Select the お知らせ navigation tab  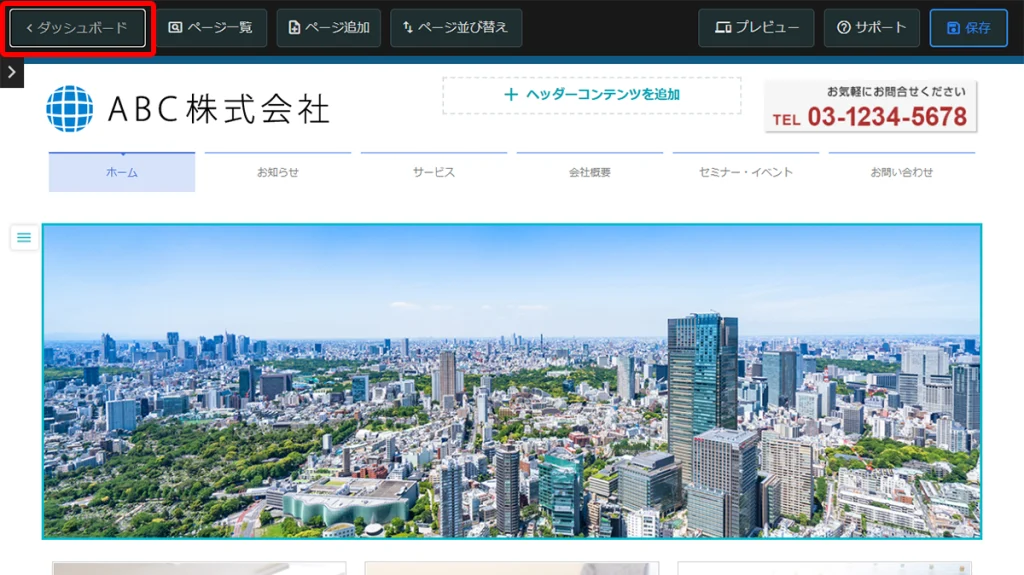coord(278,172)
